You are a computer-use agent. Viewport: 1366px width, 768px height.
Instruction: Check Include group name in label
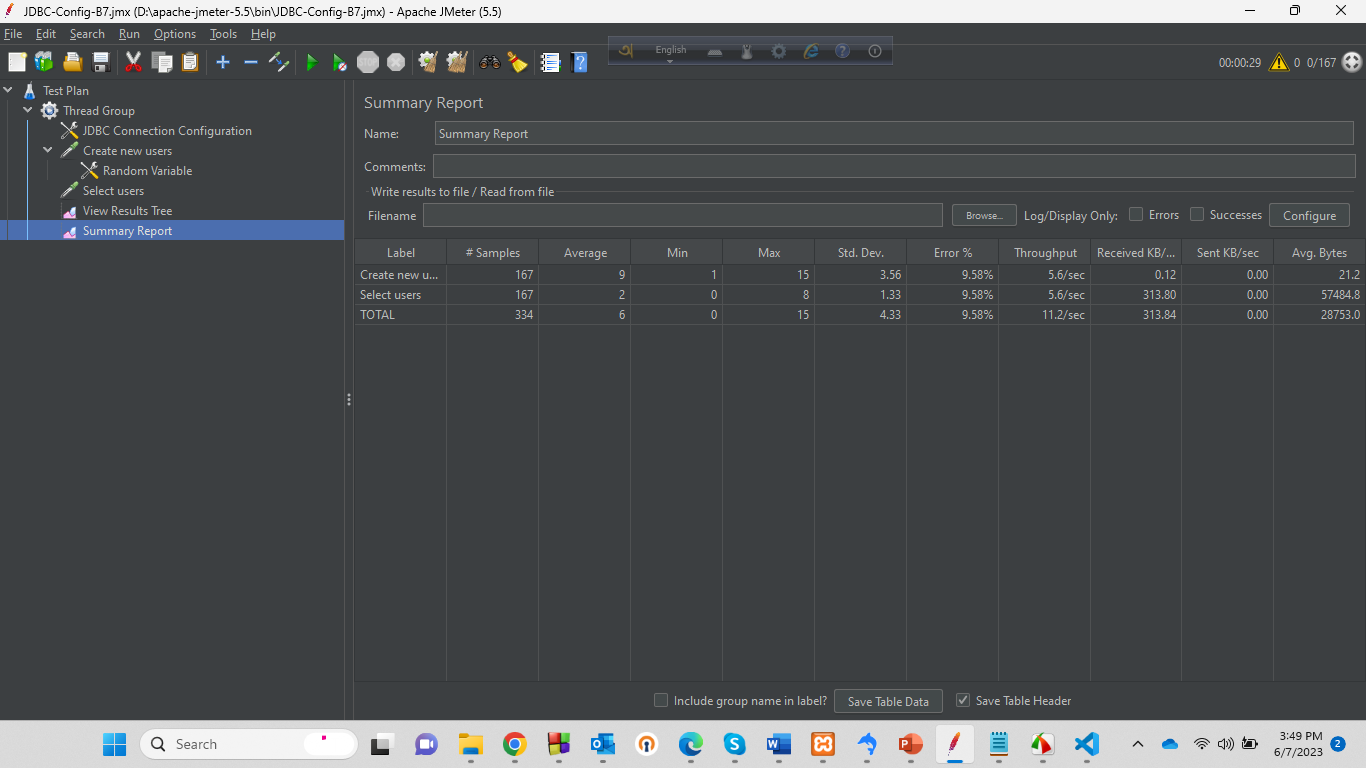click(x=661, y=700)
